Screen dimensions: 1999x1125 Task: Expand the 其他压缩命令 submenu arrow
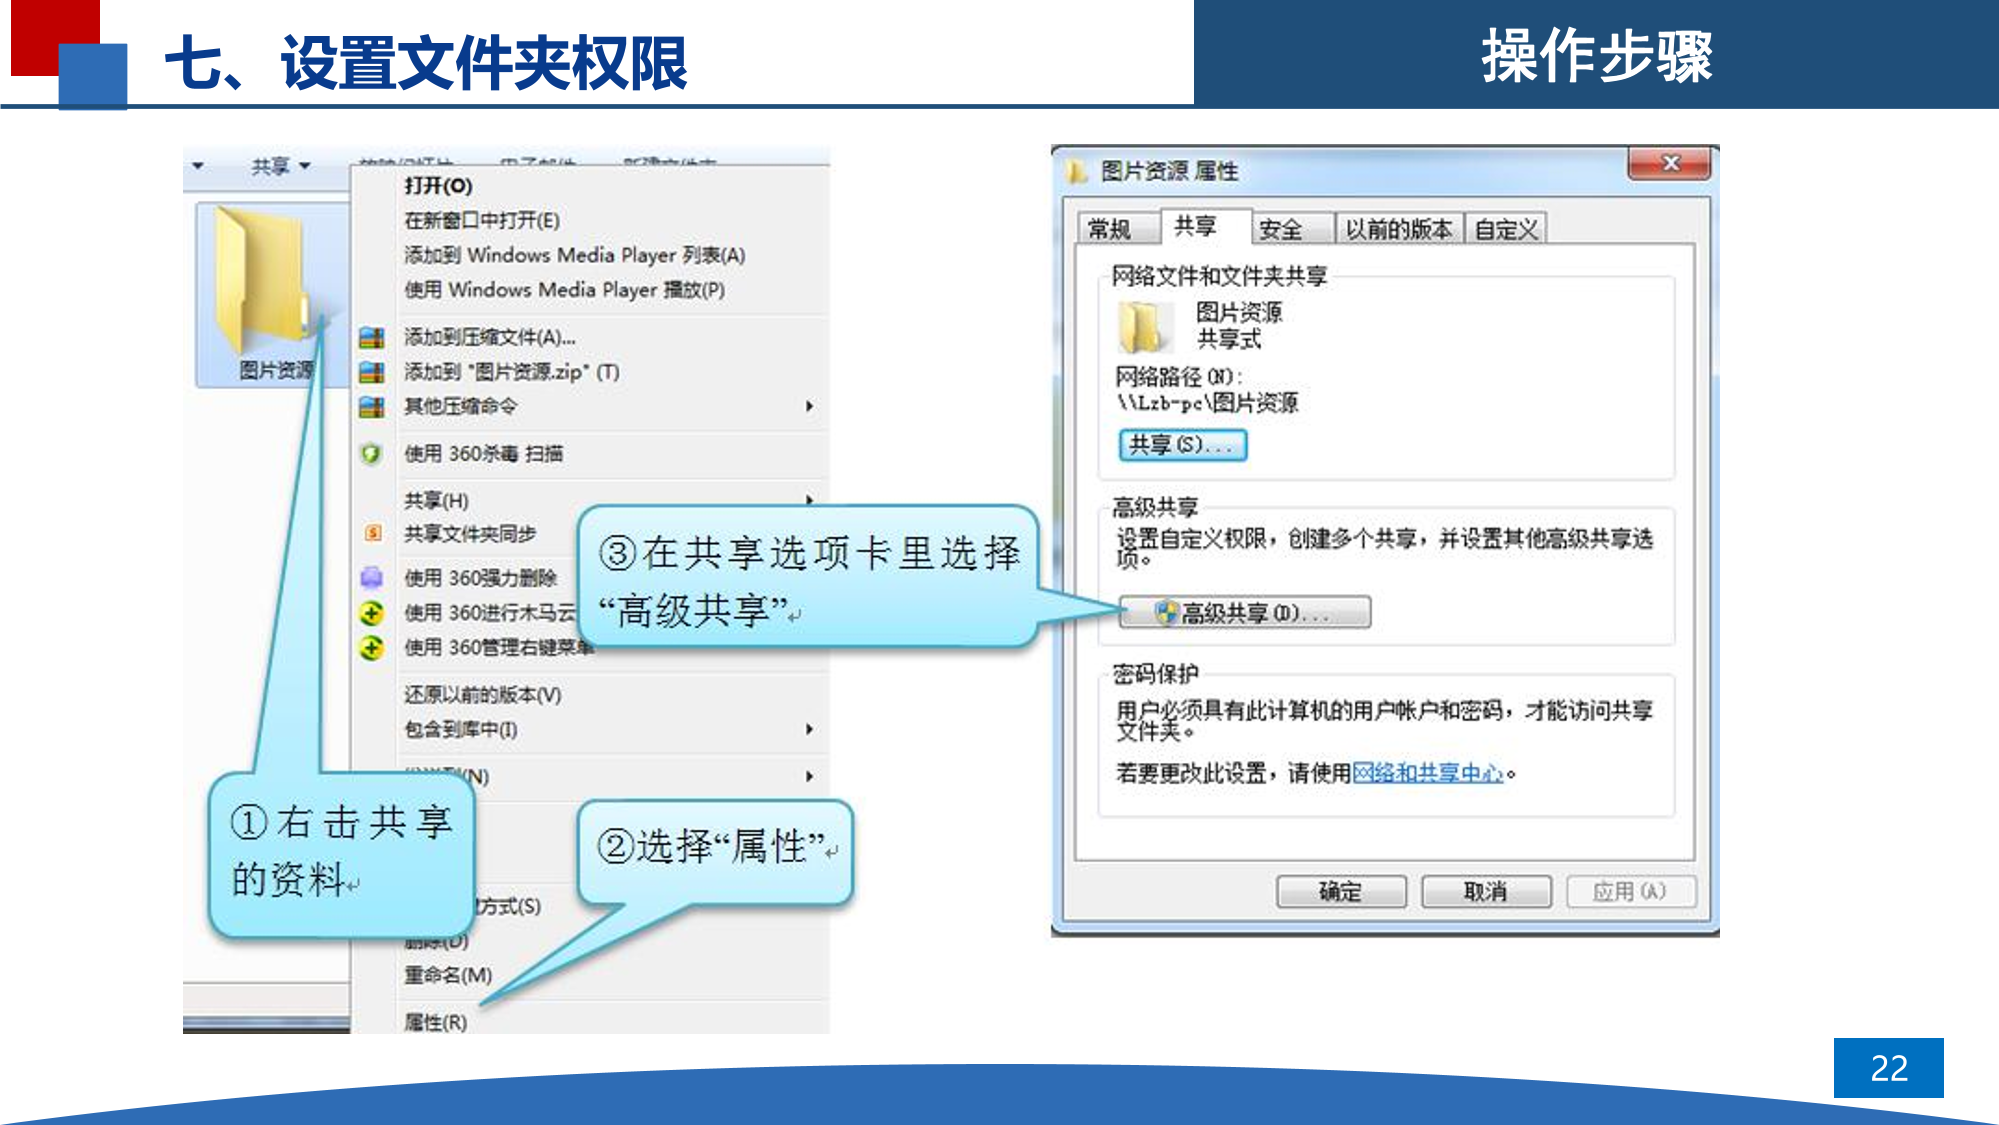[809, 406]
